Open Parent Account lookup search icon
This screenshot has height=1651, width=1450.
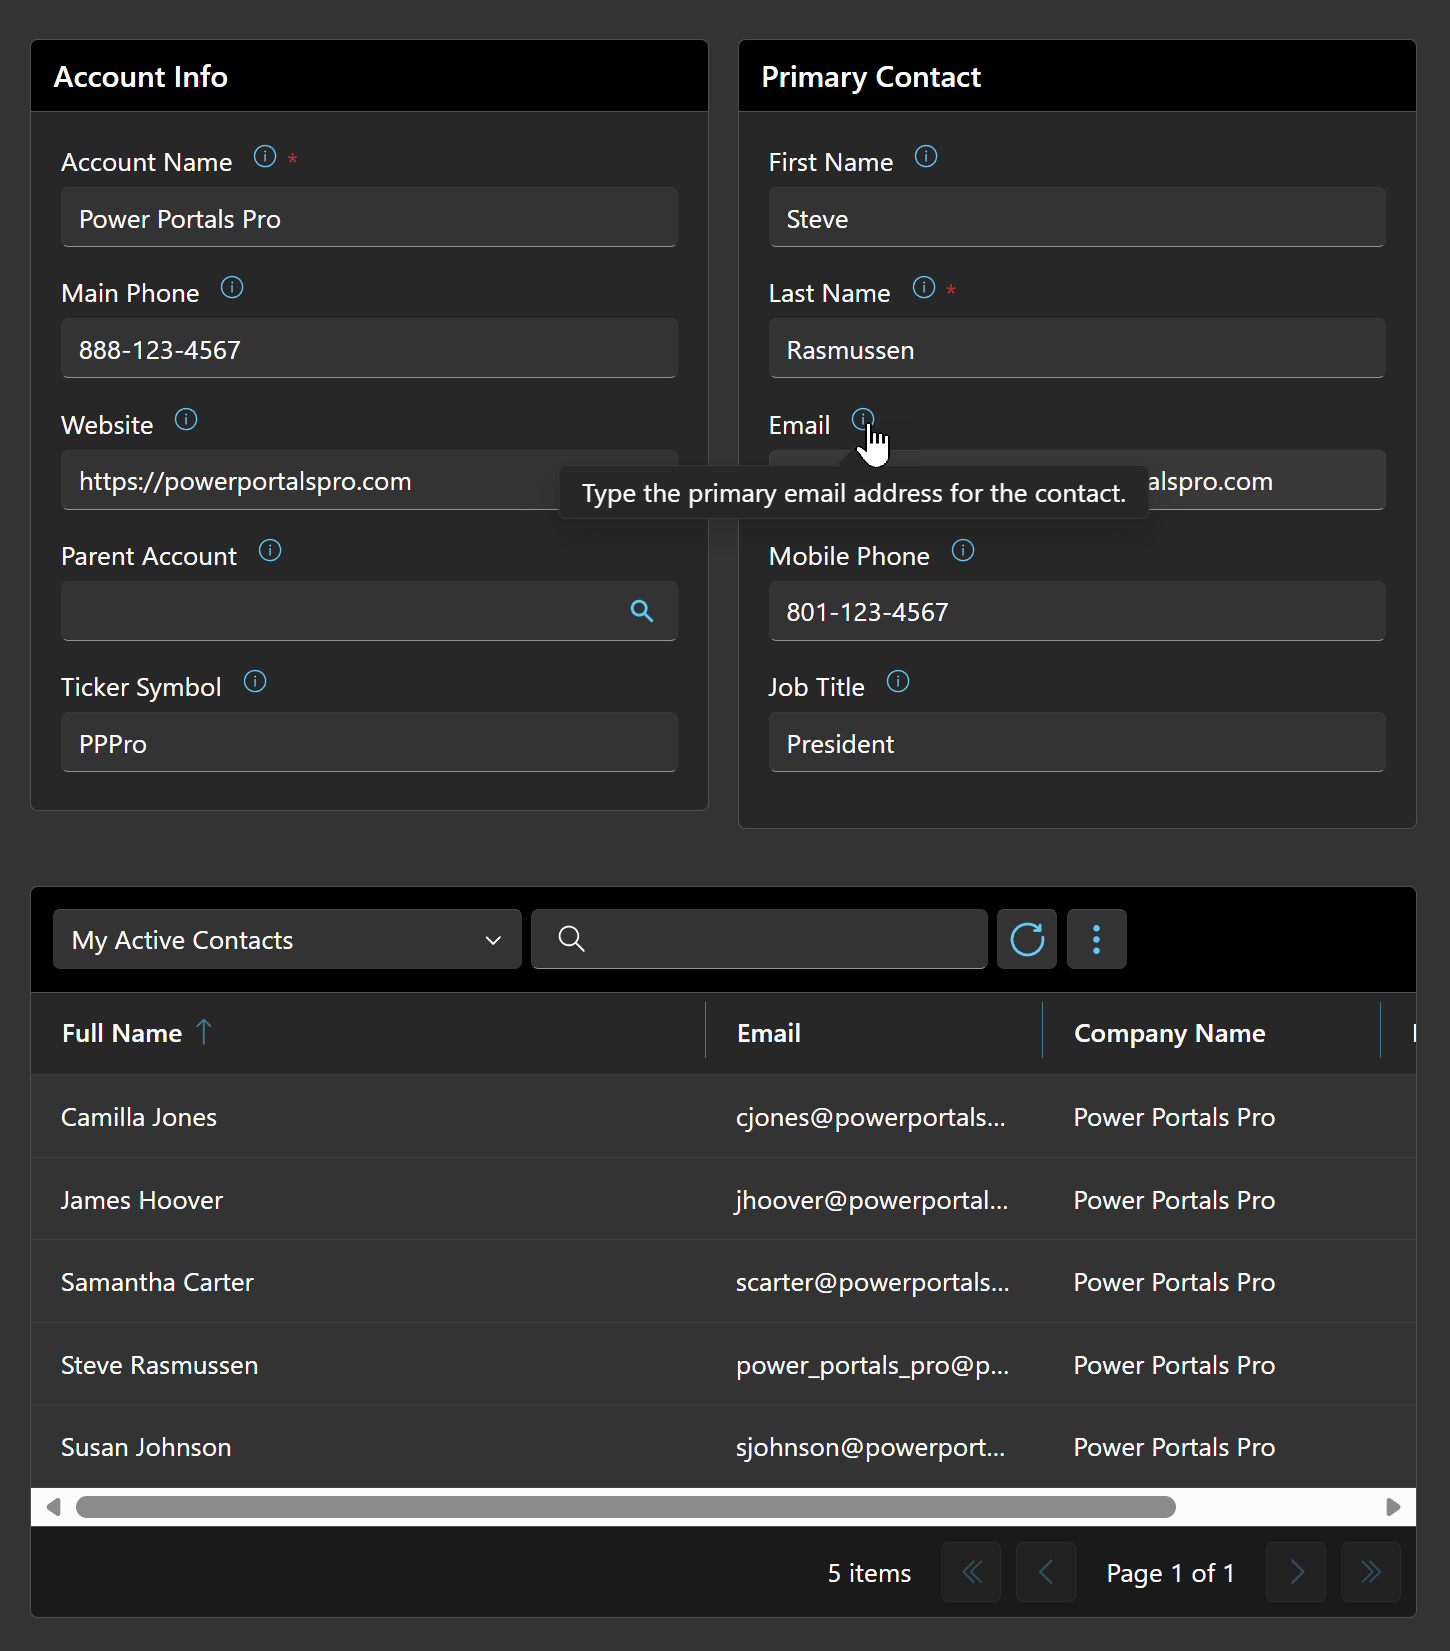(642, 611)
